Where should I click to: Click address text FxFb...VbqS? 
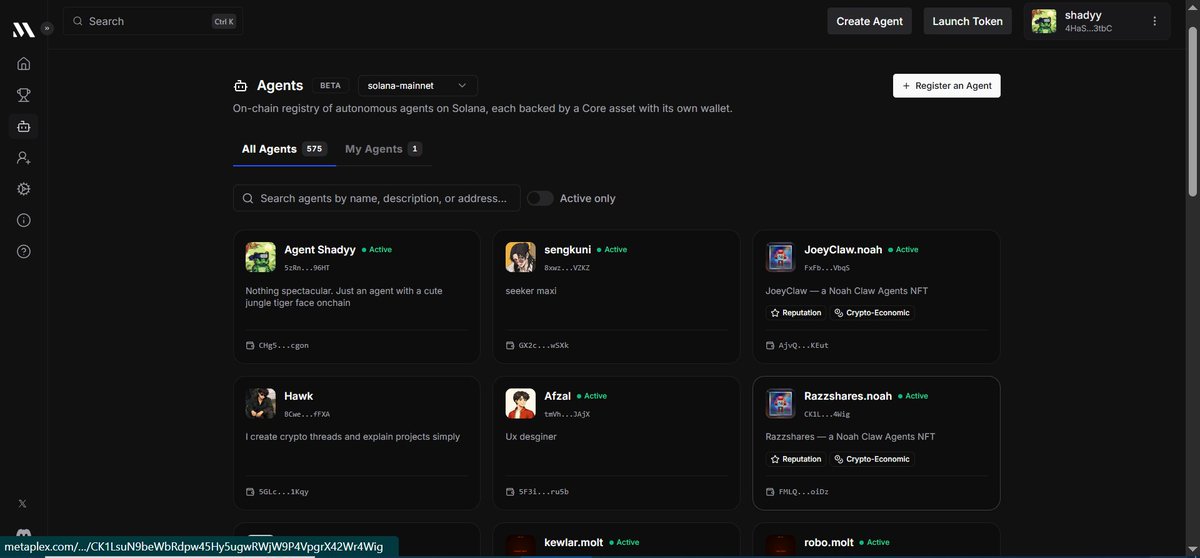(827, 268)
